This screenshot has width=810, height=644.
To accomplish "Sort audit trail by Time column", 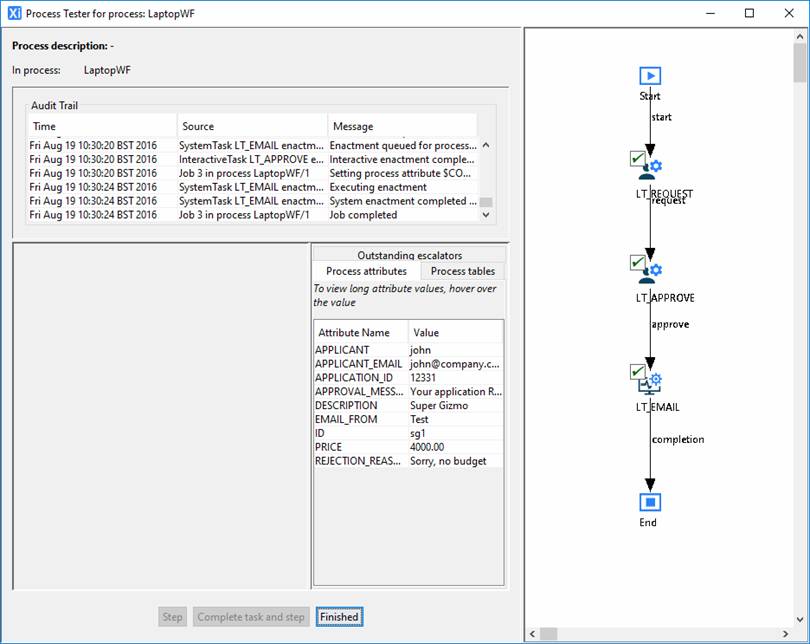I will coord(101,126).
